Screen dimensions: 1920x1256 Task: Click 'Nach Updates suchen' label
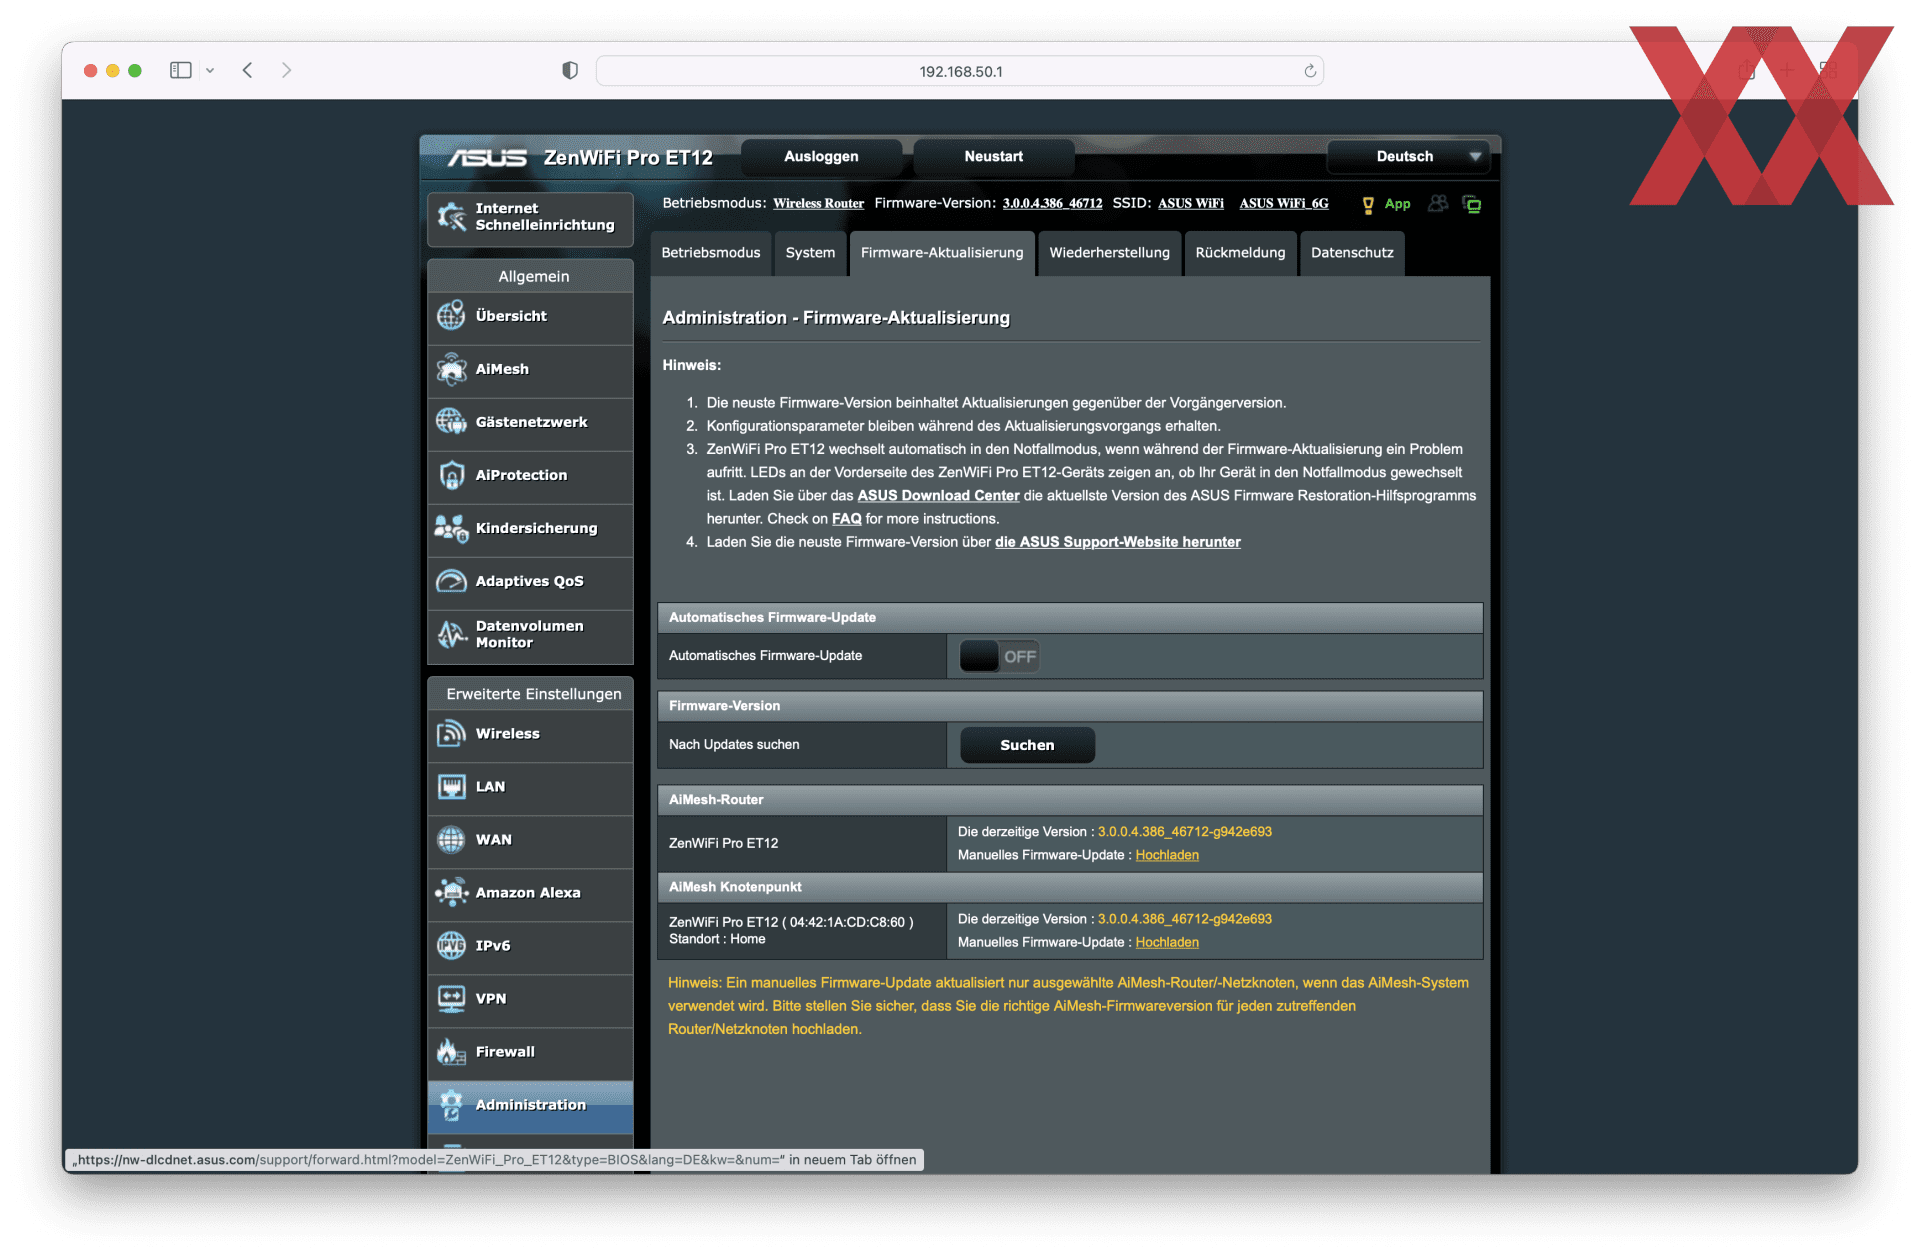[734, 745]
